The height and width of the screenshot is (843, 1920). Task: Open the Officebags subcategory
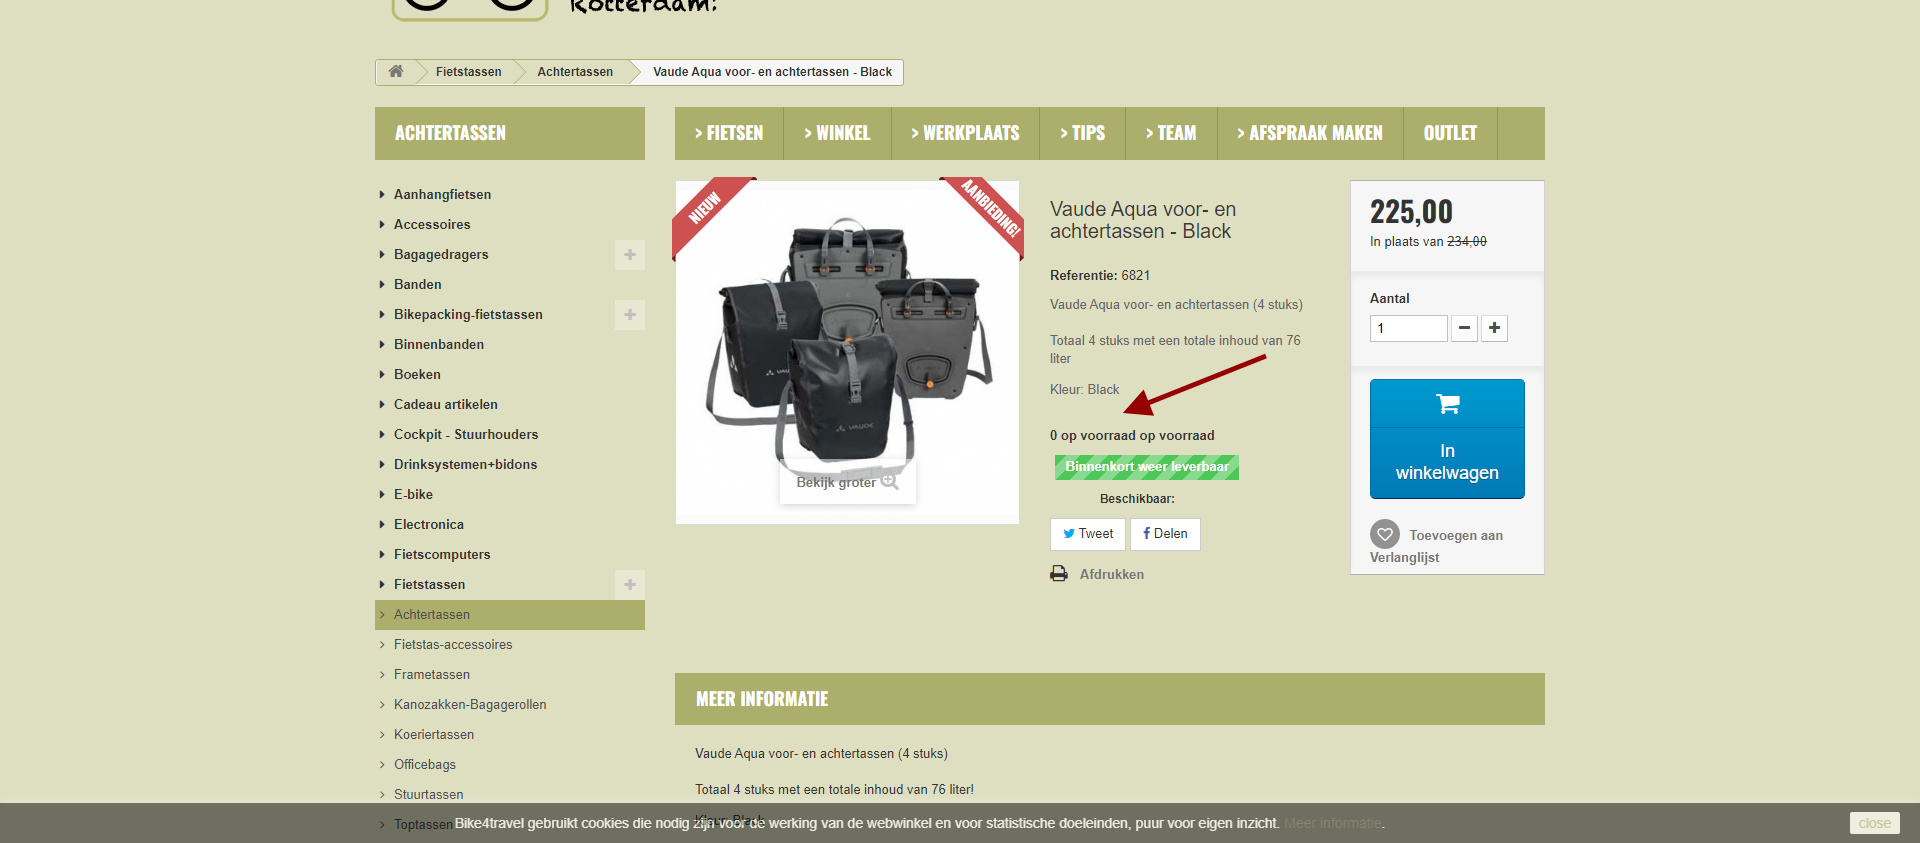coord(424,765)
